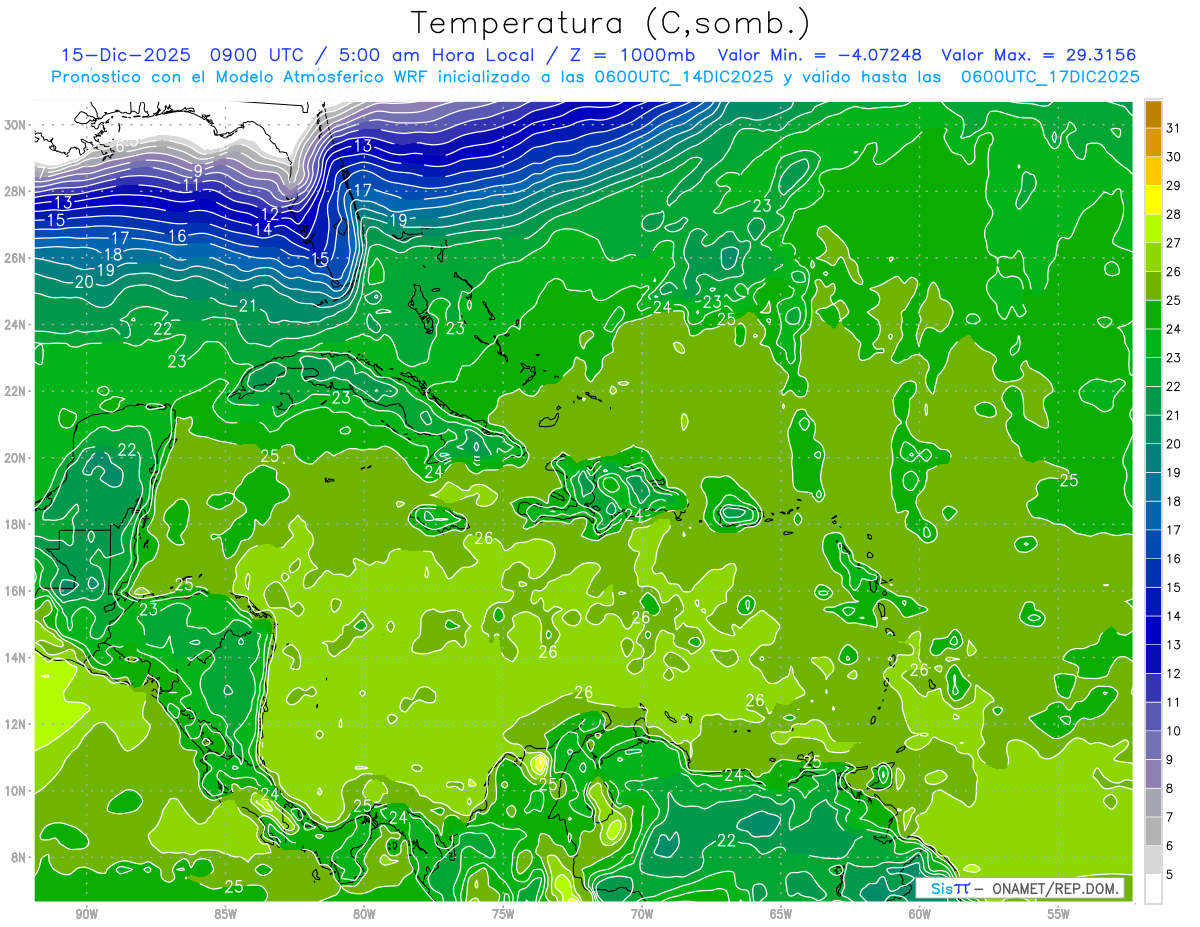1200x927 pixels.
Task: Click the "Valor Min. = -4.07248" text
Action: pyautogui.click(x=820, y=55)
